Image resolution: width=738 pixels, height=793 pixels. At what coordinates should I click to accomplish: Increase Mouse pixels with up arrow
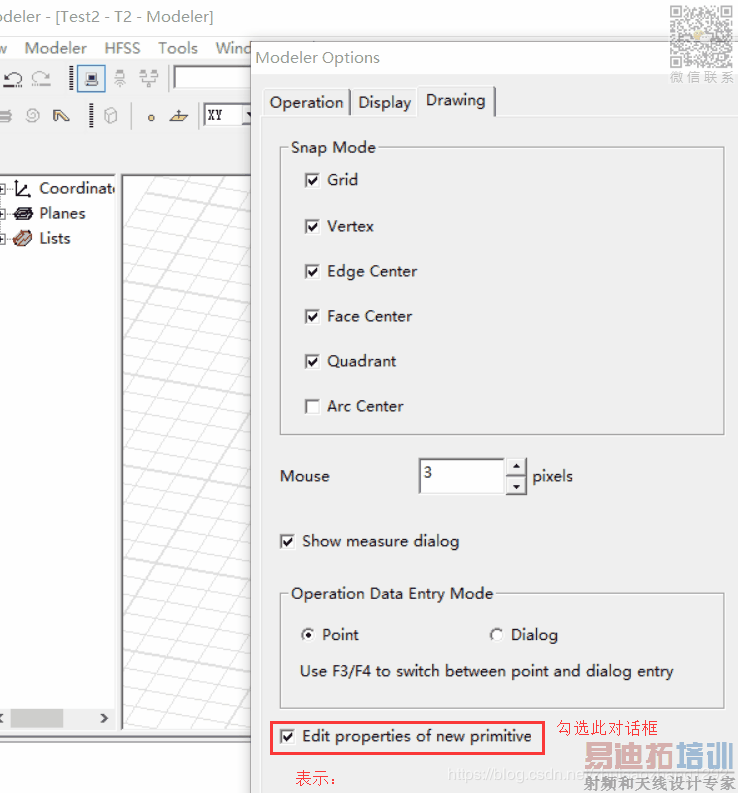point(516,466)
